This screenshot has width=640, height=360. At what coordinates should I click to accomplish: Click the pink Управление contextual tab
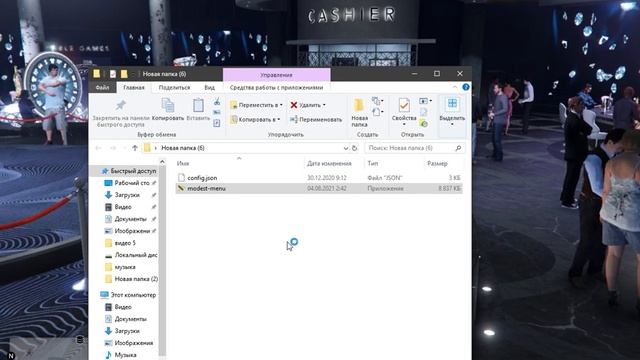[276, 75]
